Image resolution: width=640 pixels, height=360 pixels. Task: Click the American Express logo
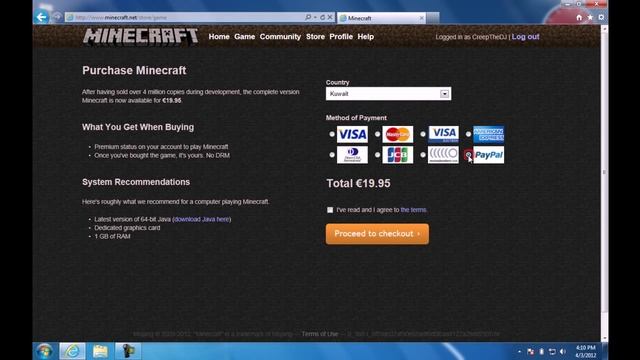(489, 134)
